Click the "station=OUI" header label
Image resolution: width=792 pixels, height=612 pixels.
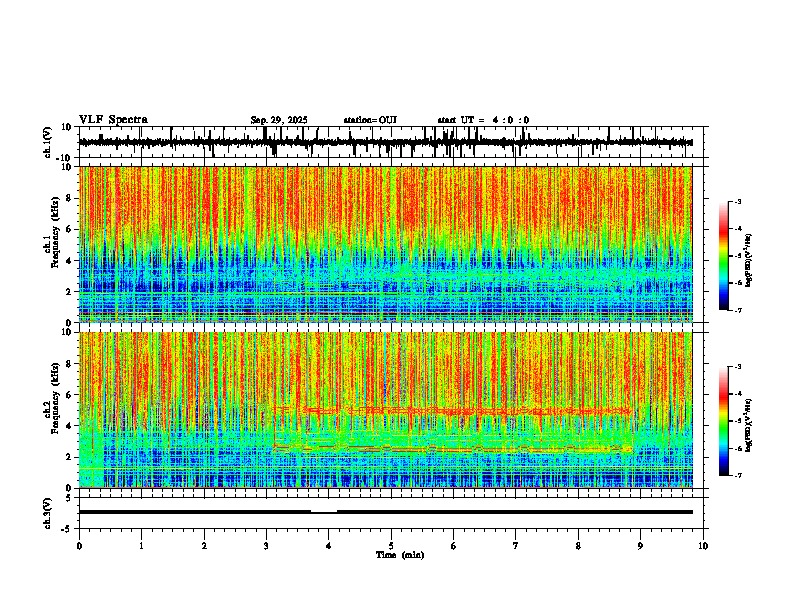click(370, 120)
